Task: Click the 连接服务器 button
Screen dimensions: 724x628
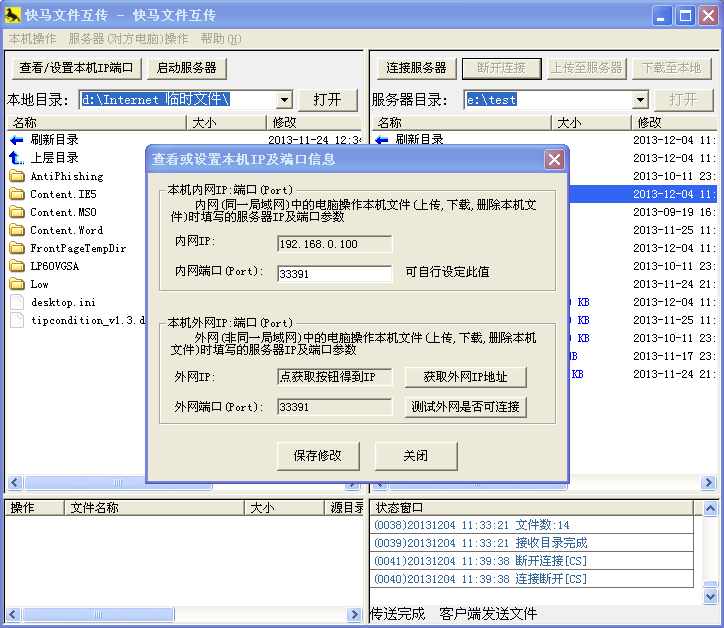Action: coord(416,68)
